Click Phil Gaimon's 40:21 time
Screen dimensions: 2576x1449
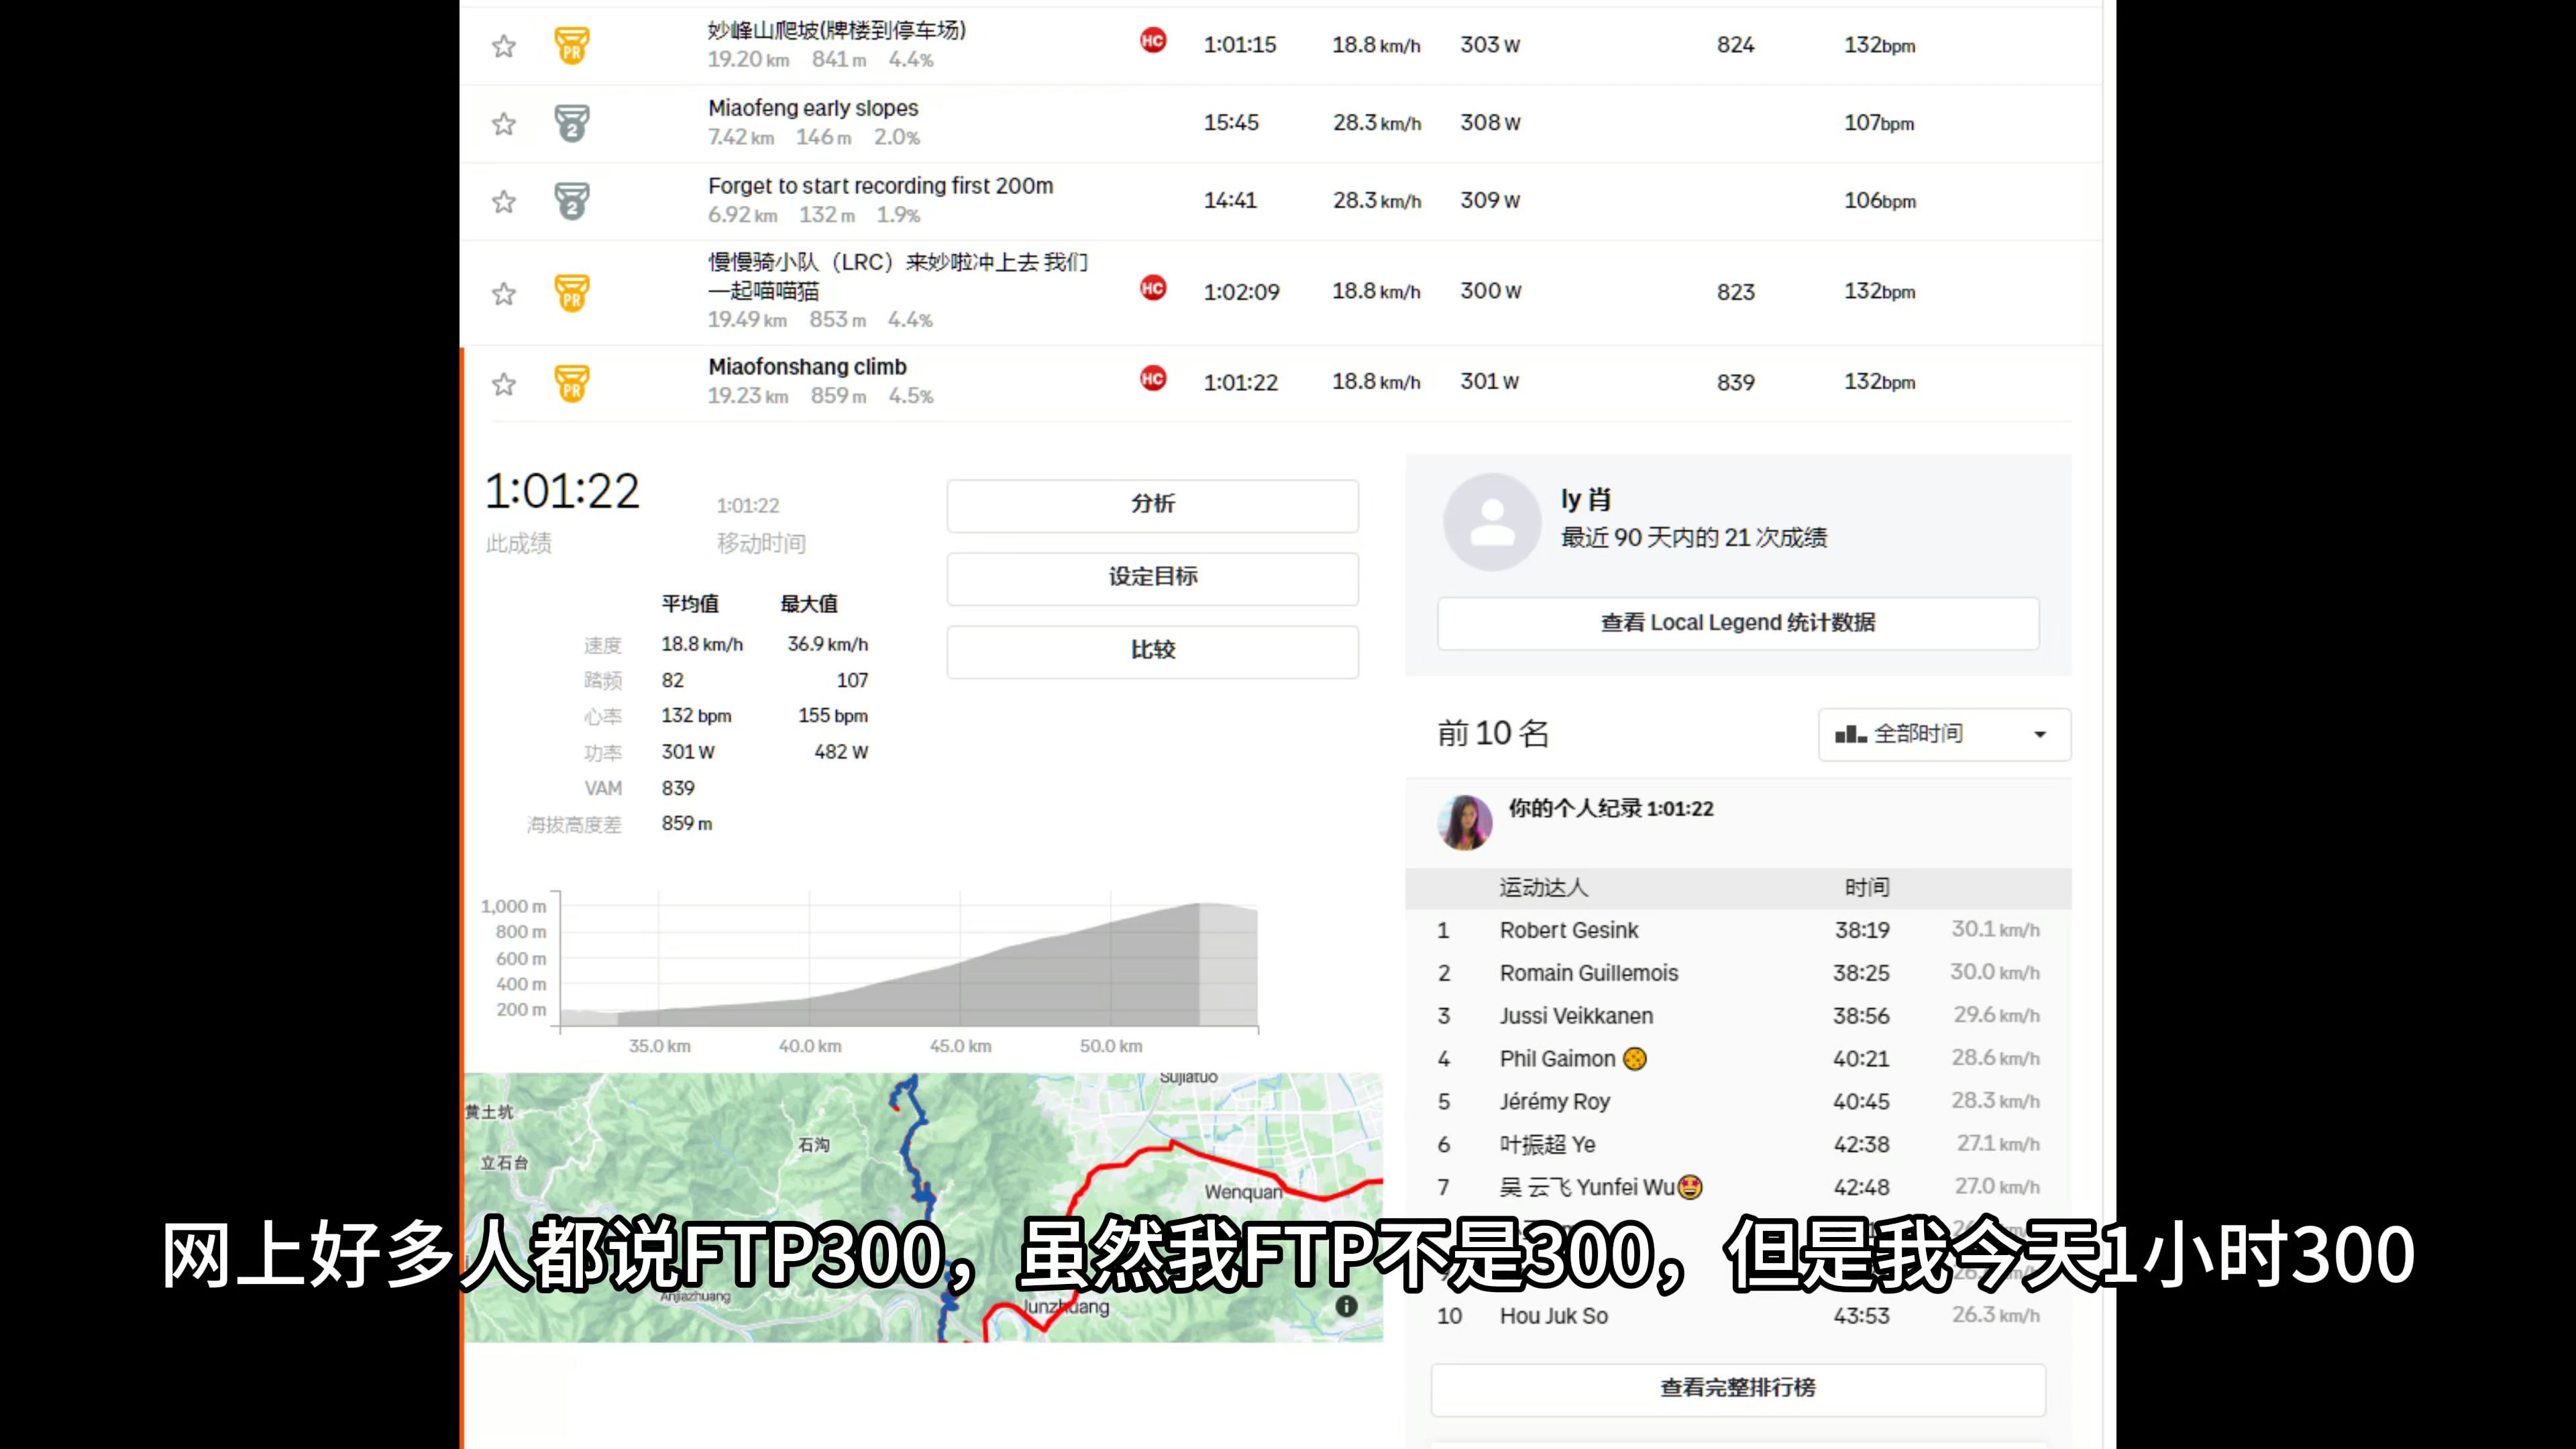(1860, 1060)
